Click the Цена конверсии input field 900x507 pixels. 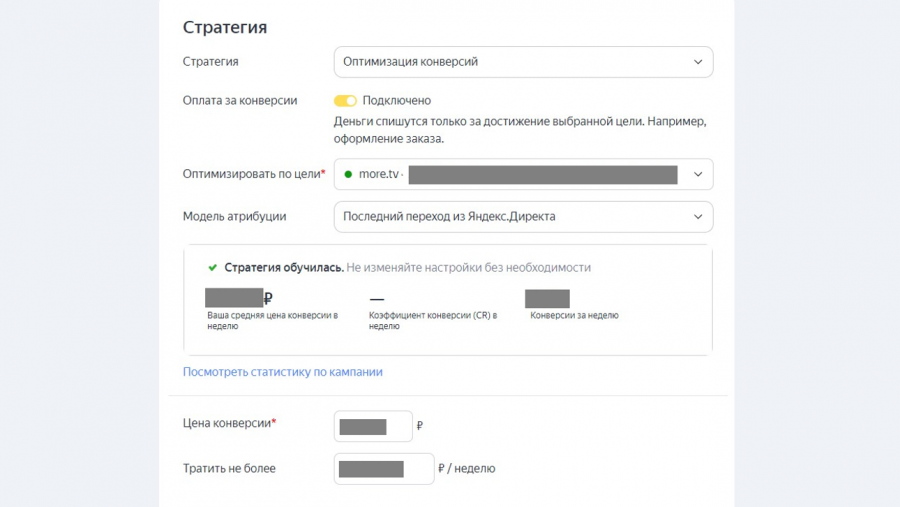point(373,426)
